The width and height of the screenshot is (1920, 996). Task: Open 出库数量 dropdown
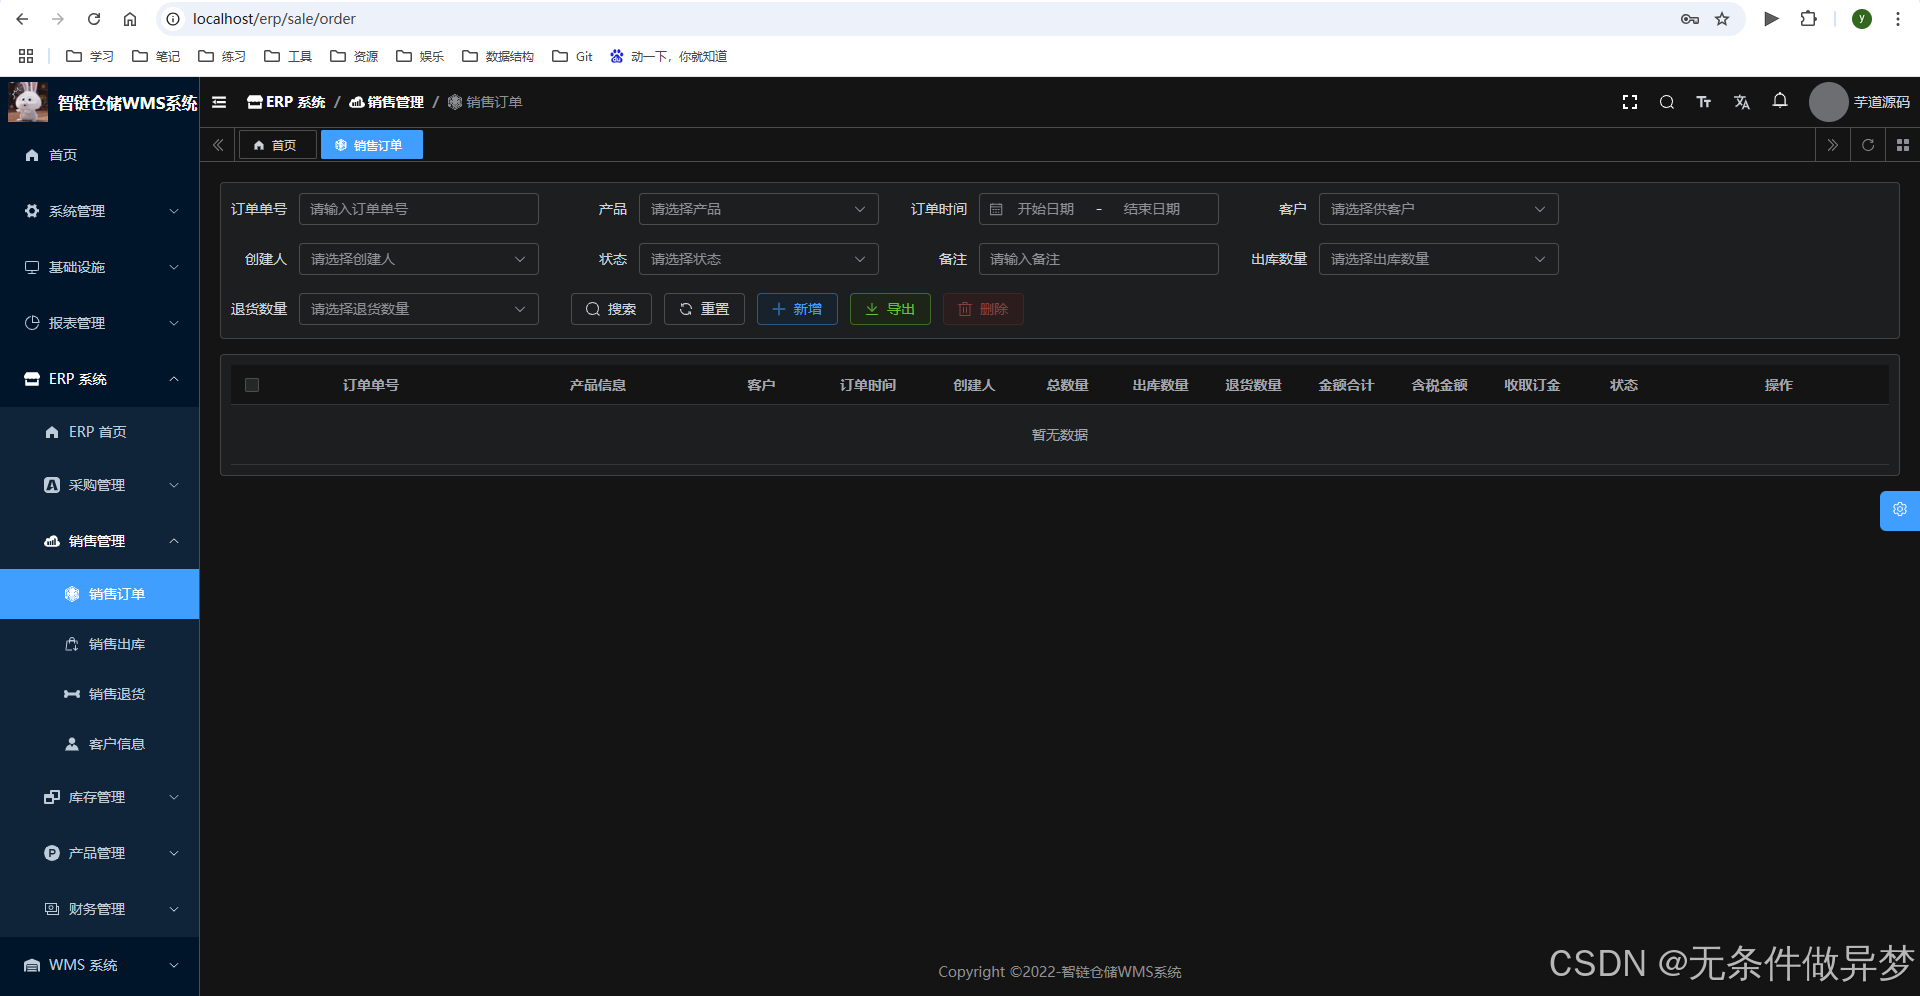1439,259
